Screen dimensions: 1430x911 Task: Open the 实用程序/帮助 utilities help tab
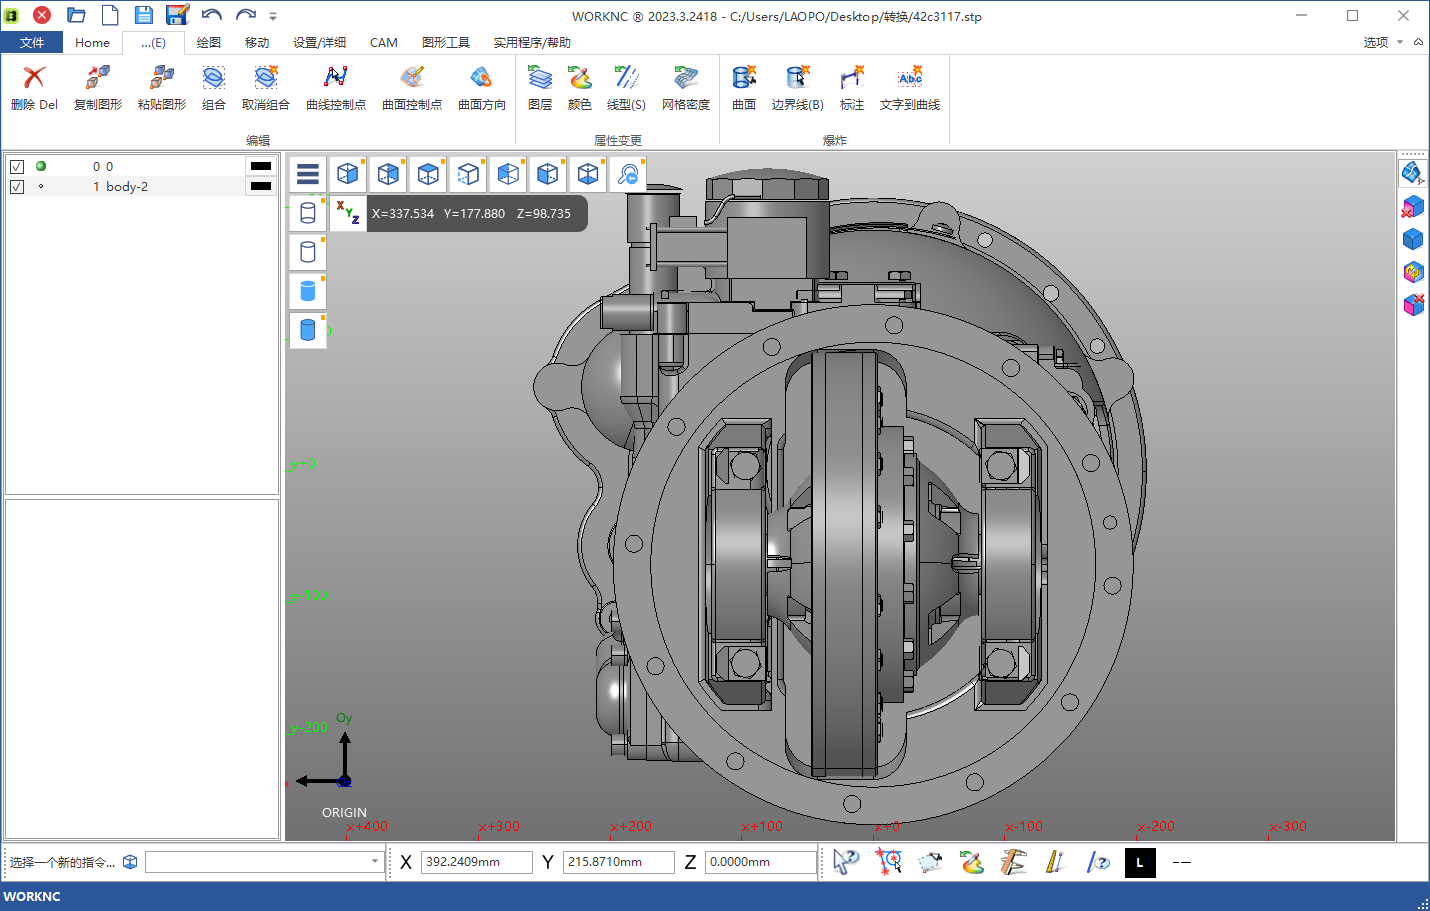click(x=532, y=42)
